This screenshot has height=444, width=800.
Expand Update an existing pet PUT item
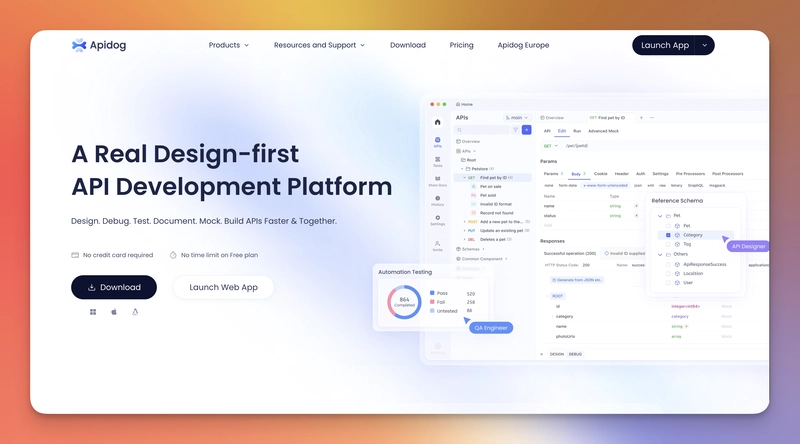[464, 231]
